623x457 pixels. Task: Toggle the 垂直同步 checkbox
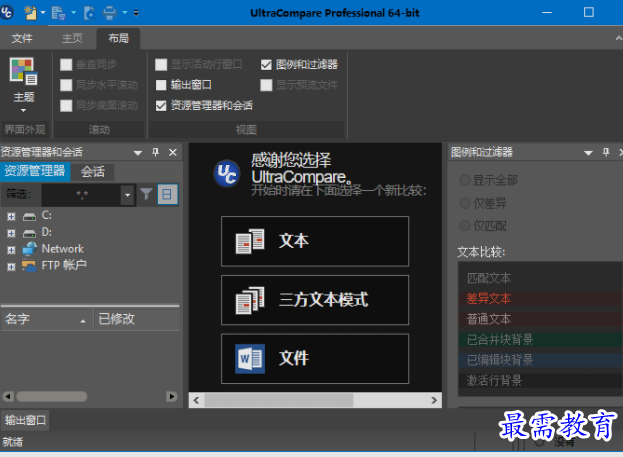coord(66,64)
